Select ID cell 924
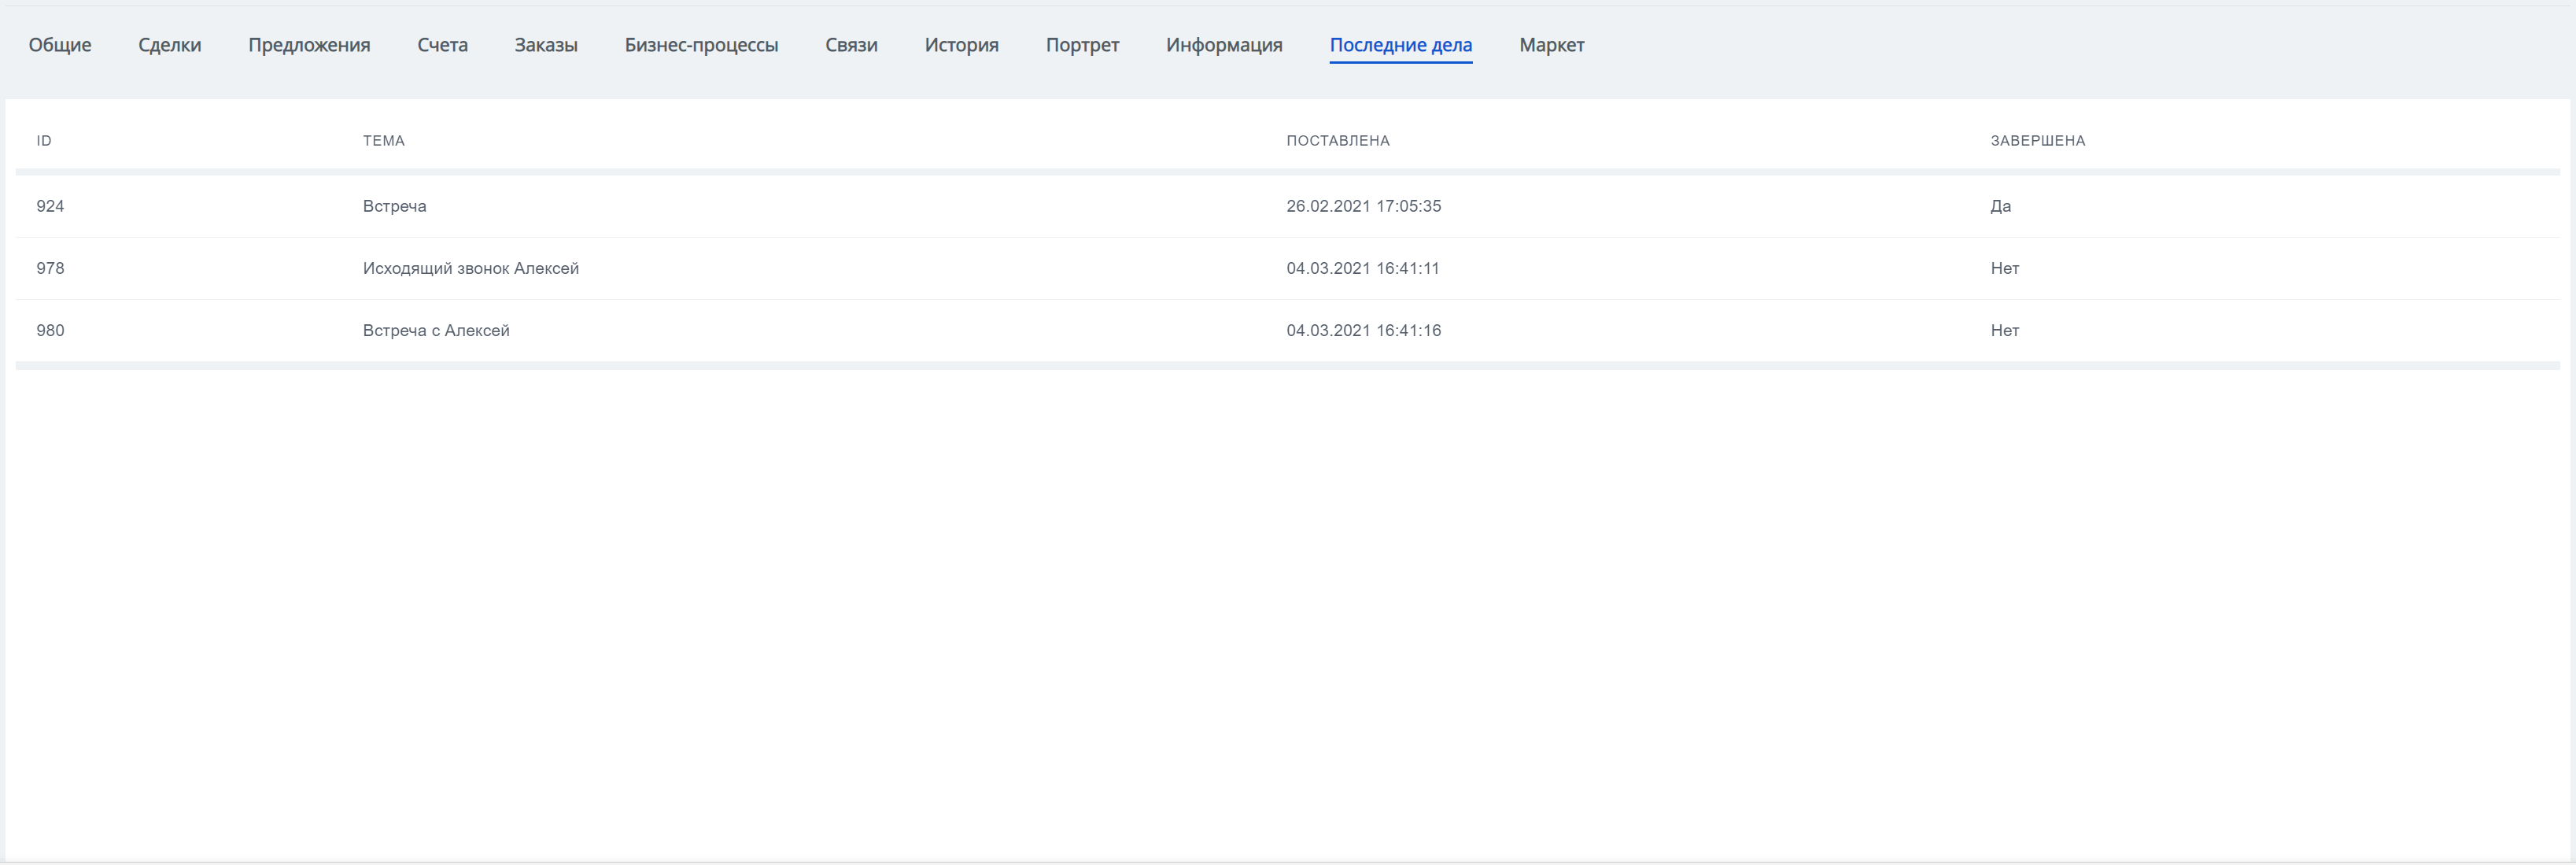The height and width of the screenshot is (865, 2576). pyautogui.click(x=50, y=206)
